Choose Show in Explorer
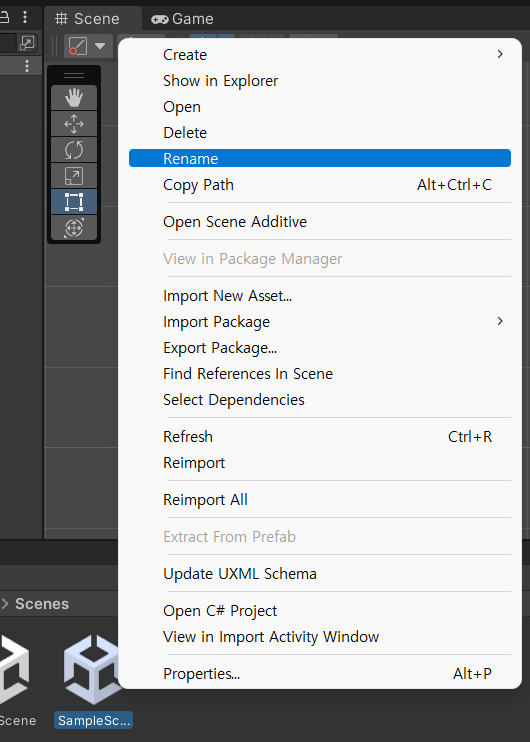 coord(320,81)
